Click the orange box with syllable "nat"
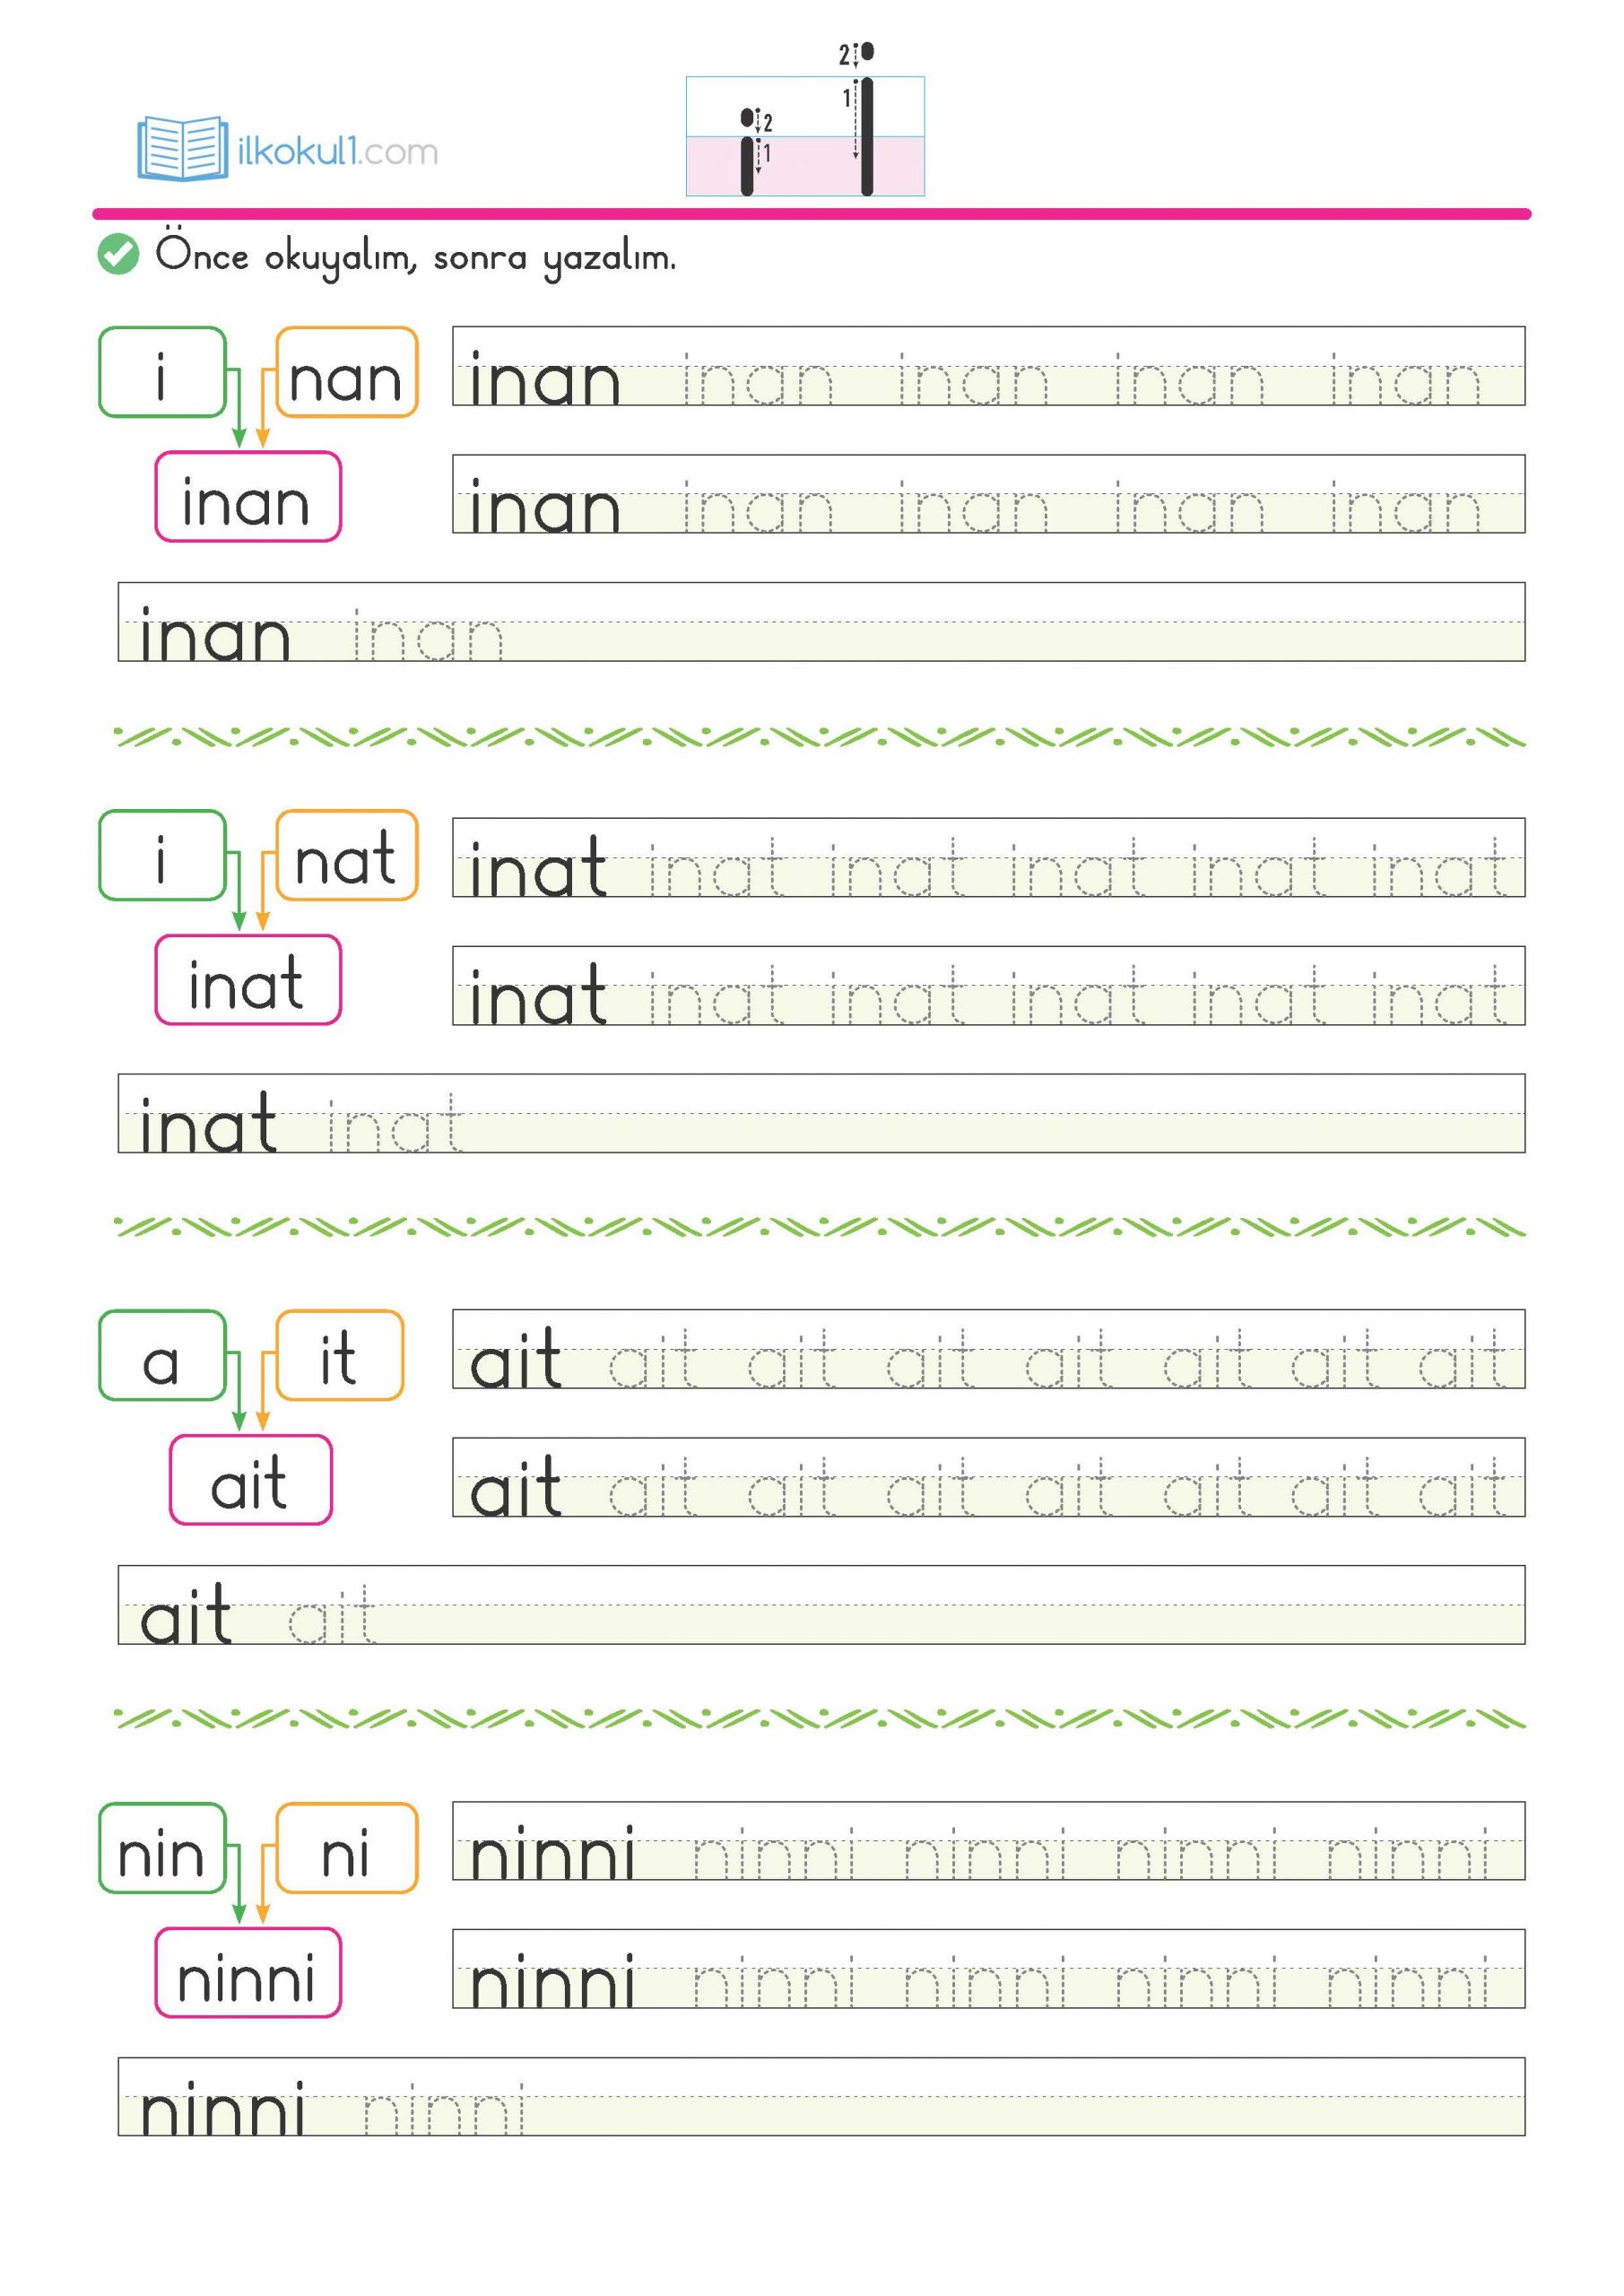The image size is (1624, 2296). [x=346, y=855]
